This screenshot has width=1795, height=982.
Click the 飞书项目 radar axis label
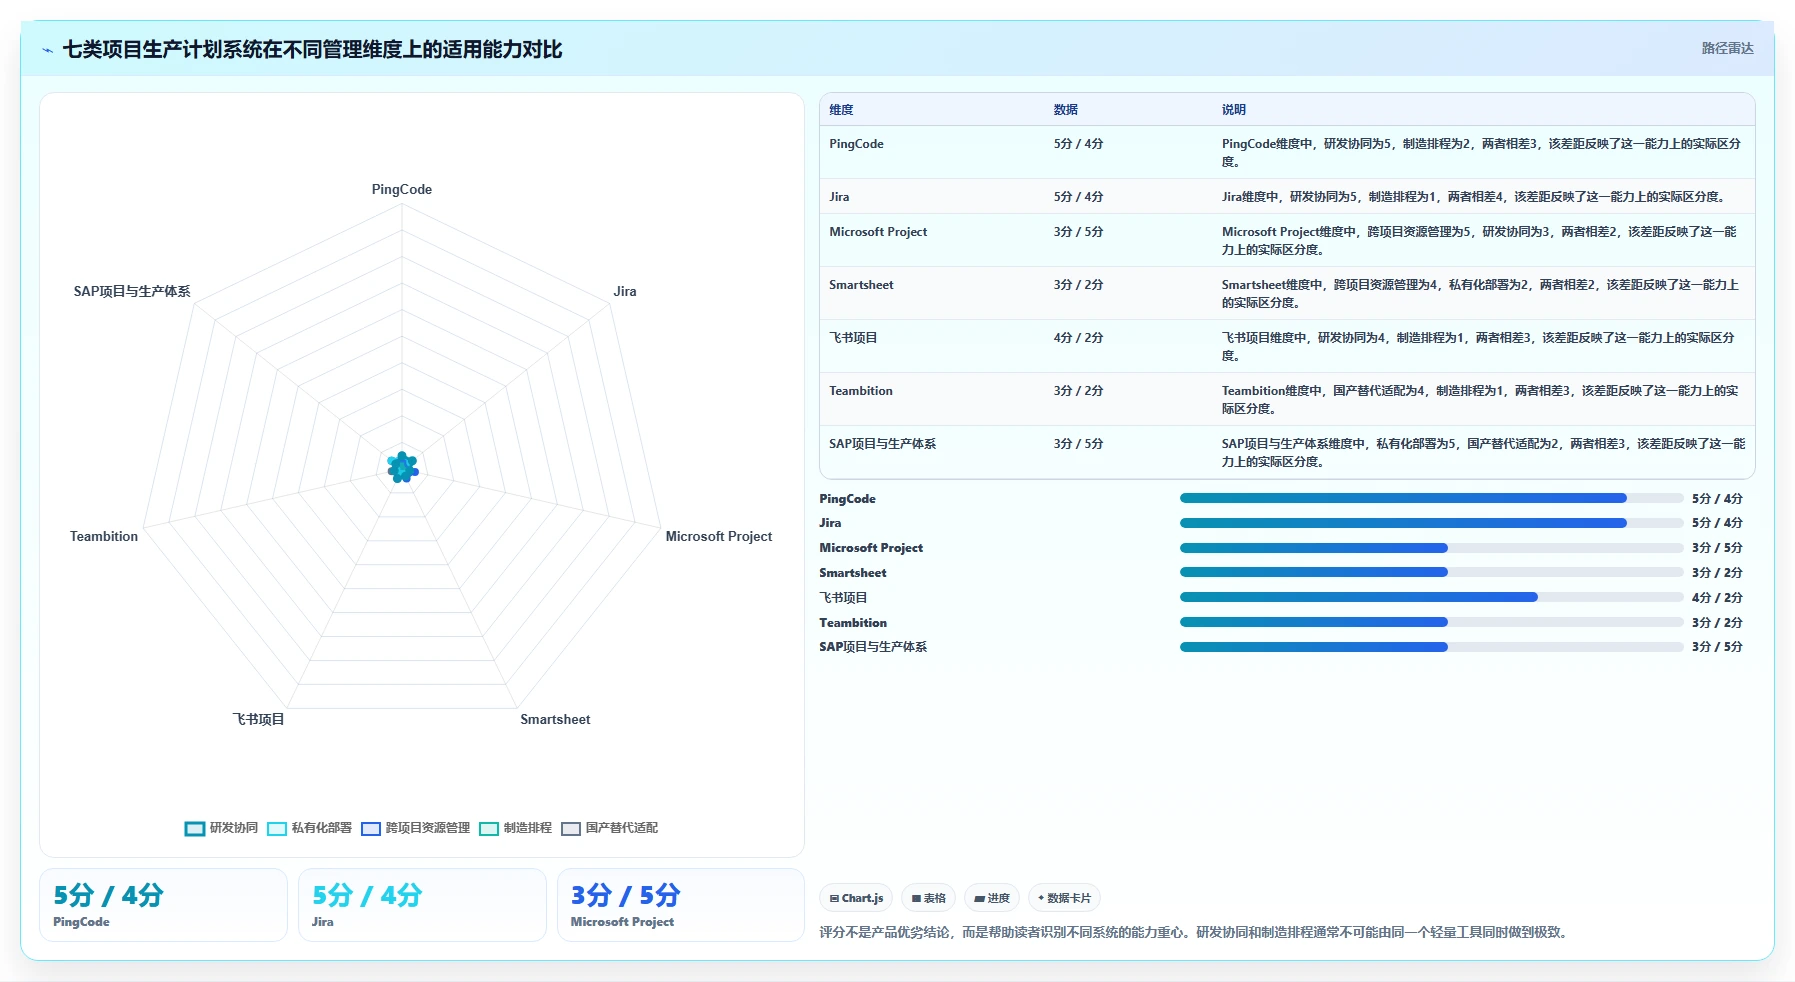259,719
